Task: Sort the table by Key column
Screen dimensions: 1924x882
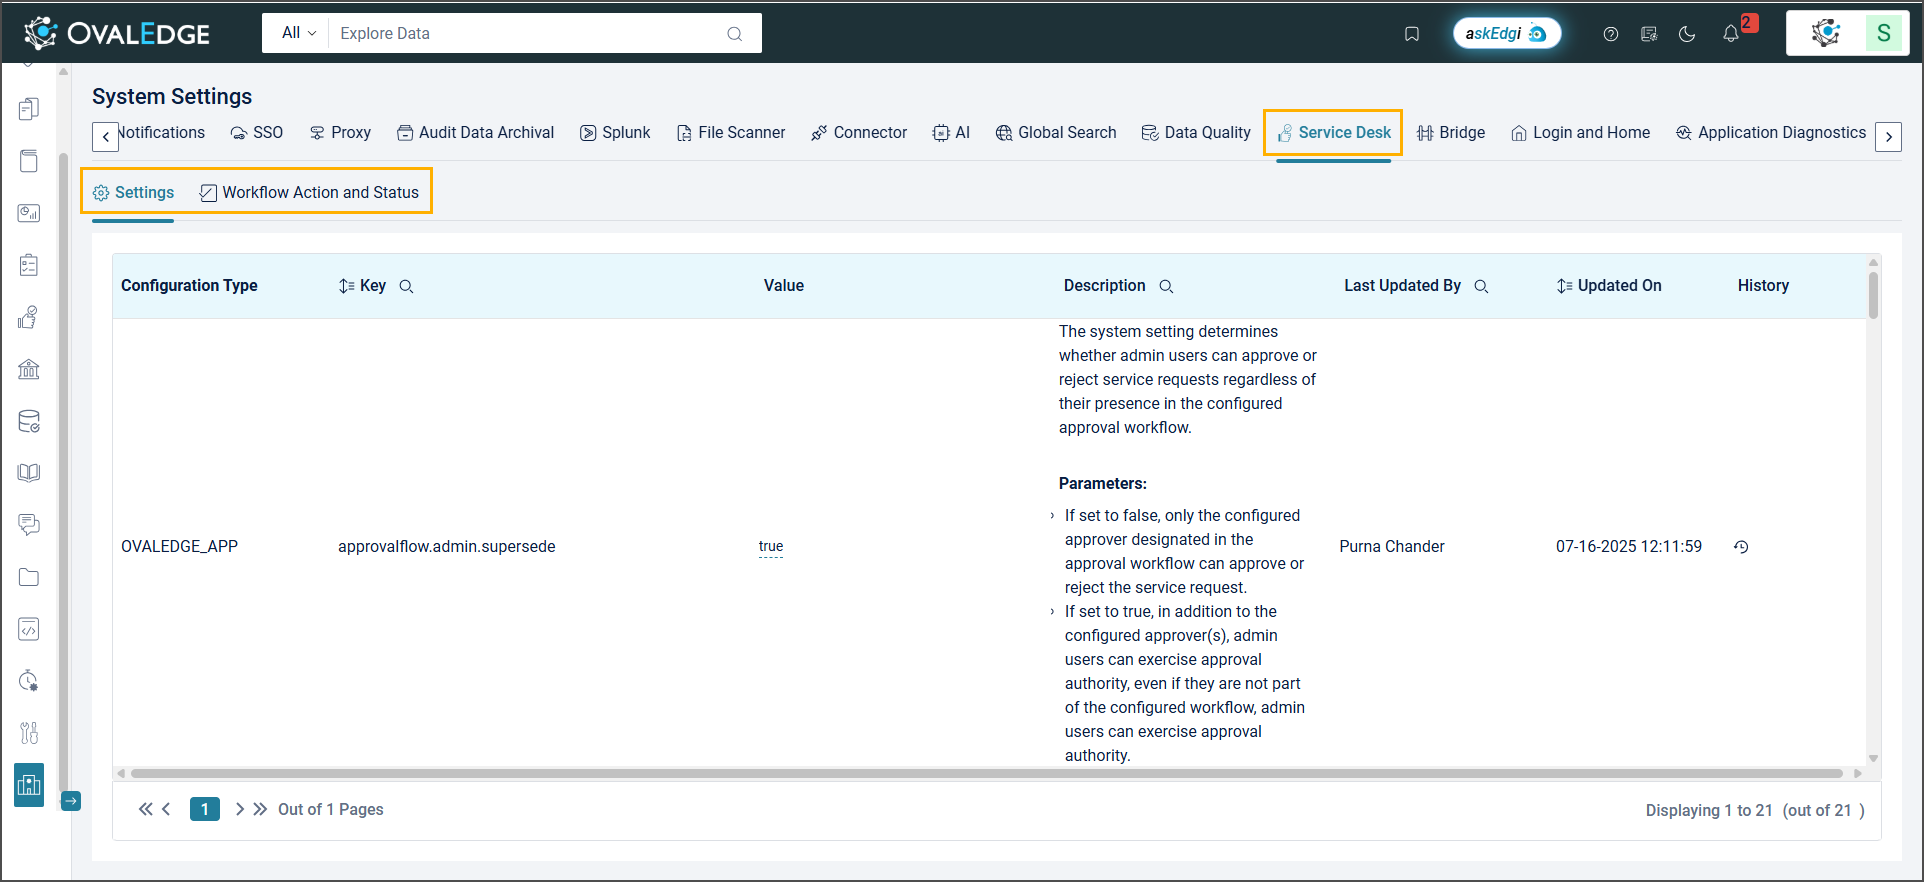Action: tap(346, 286)
